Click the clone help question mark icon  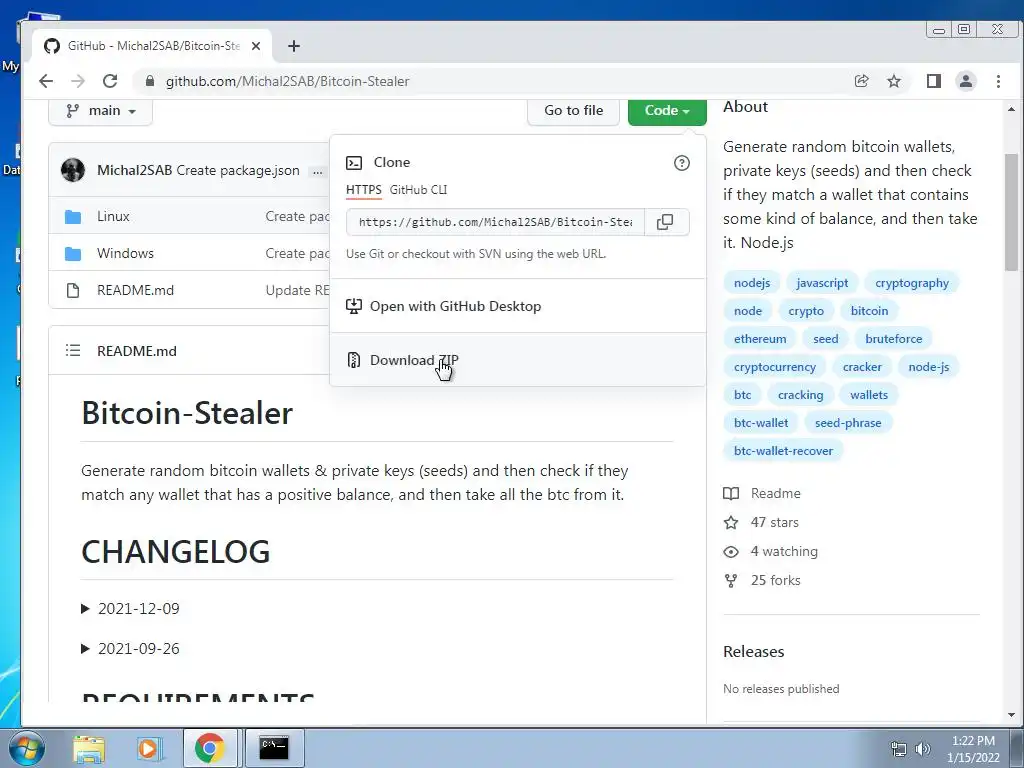click(681, 163)
